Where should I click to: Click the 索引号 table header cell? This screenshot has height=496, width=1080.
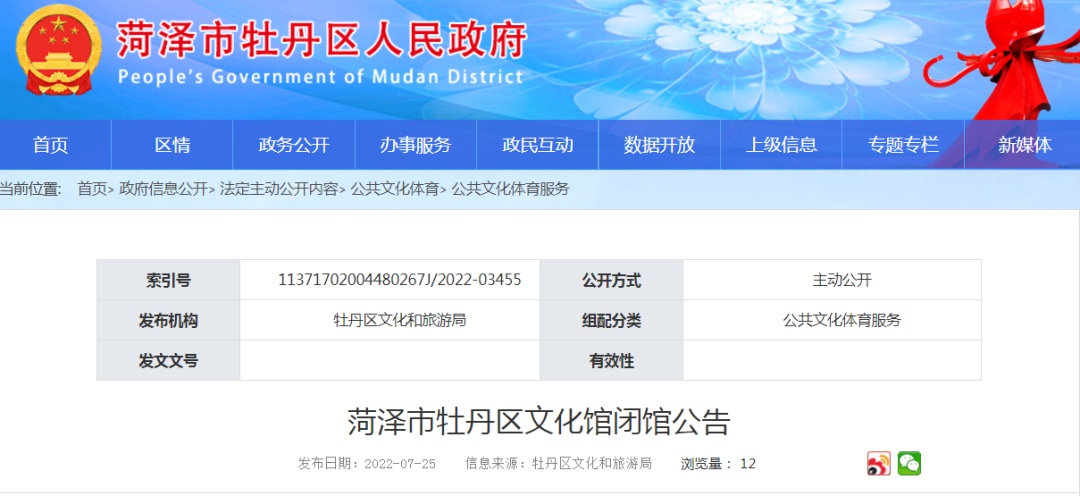click(x=168, y=280)
